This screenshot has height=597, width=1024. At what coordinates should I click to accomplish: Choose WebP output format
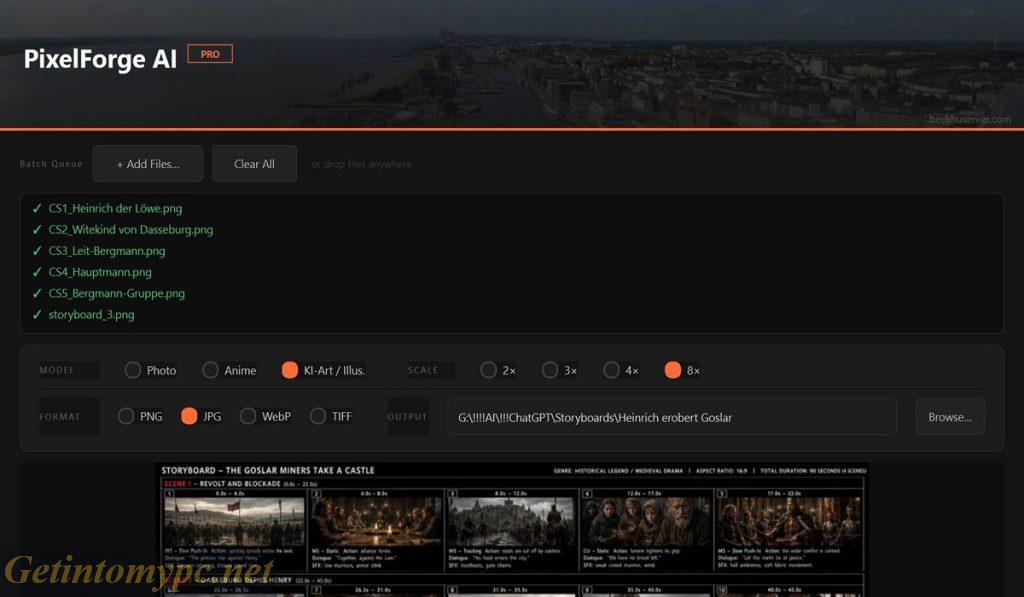248,416
